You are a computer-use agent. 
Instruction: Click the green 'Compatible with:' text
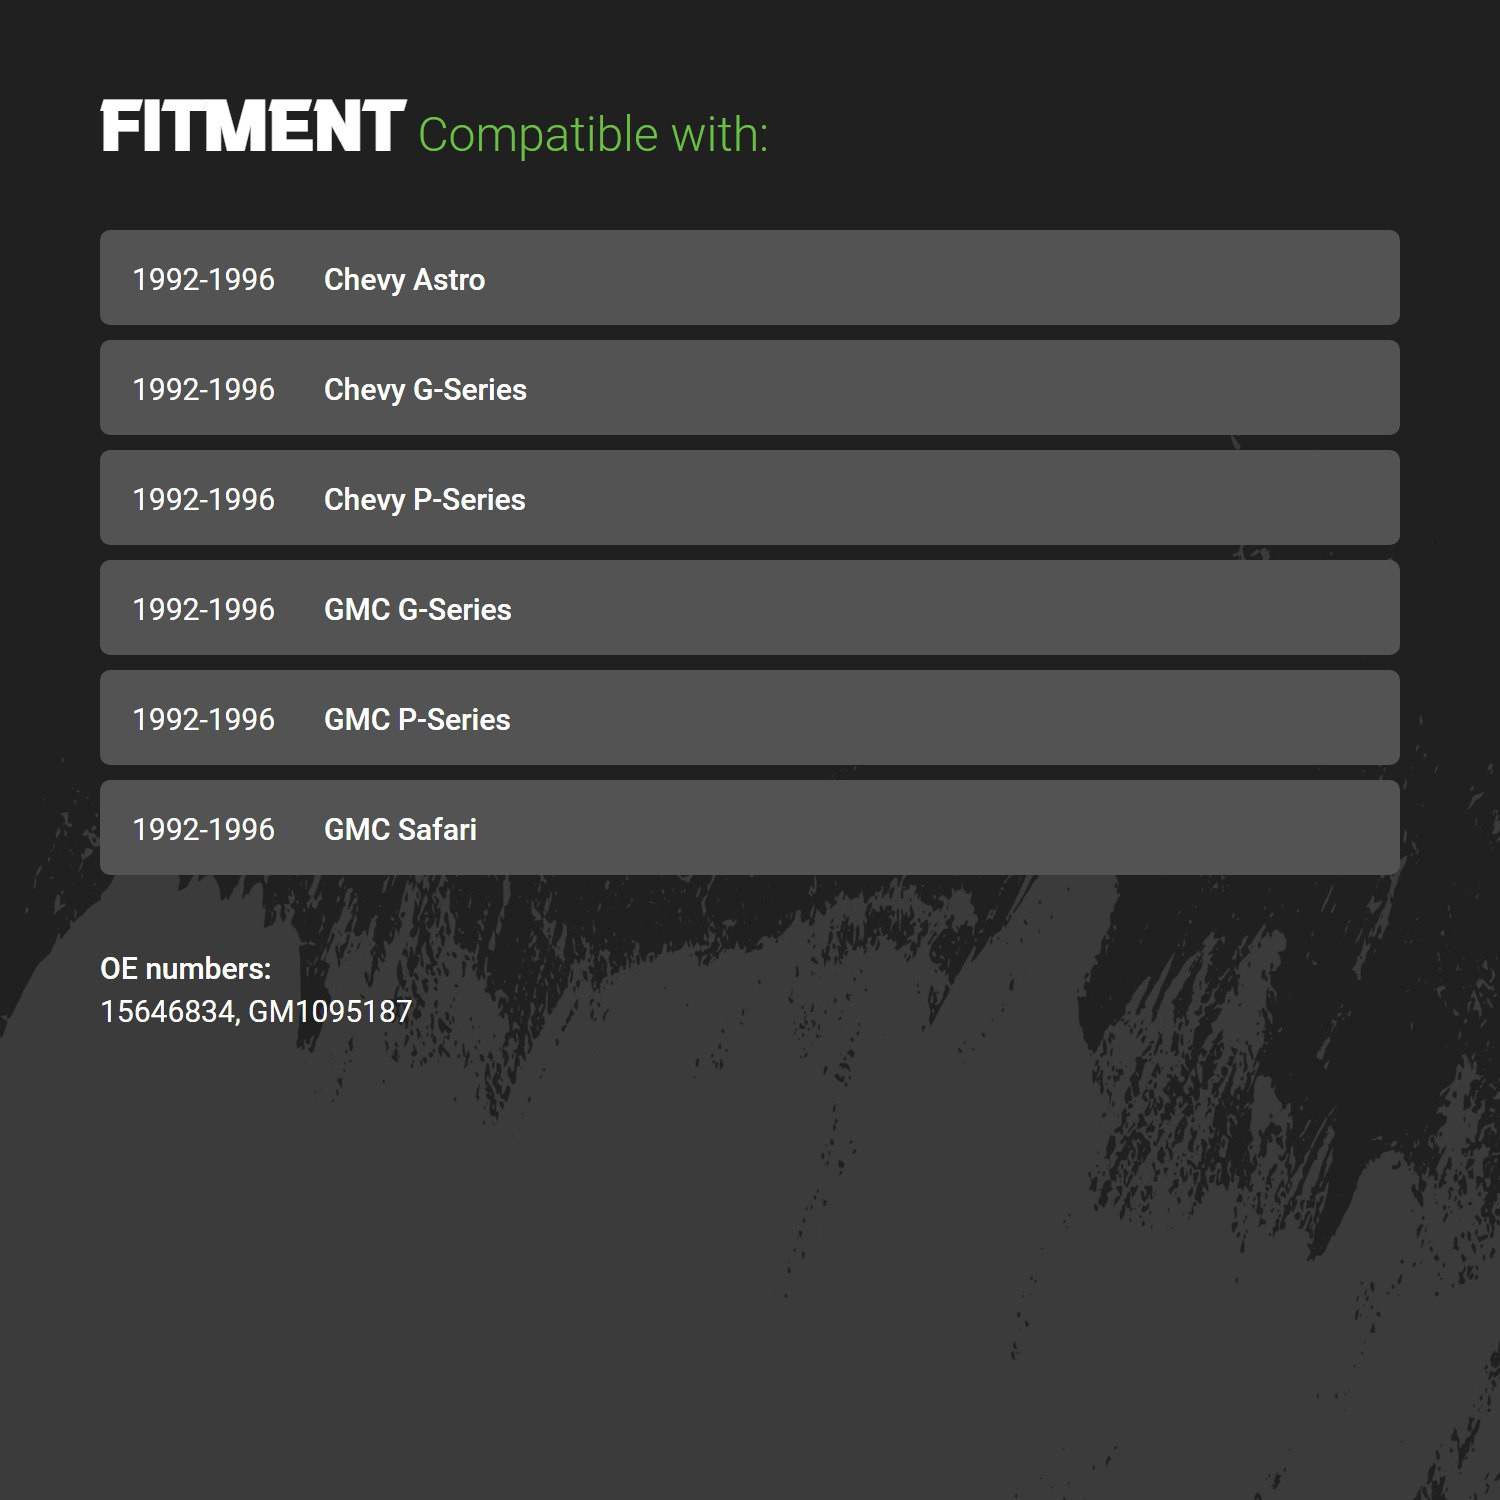(x=593, y=135)
